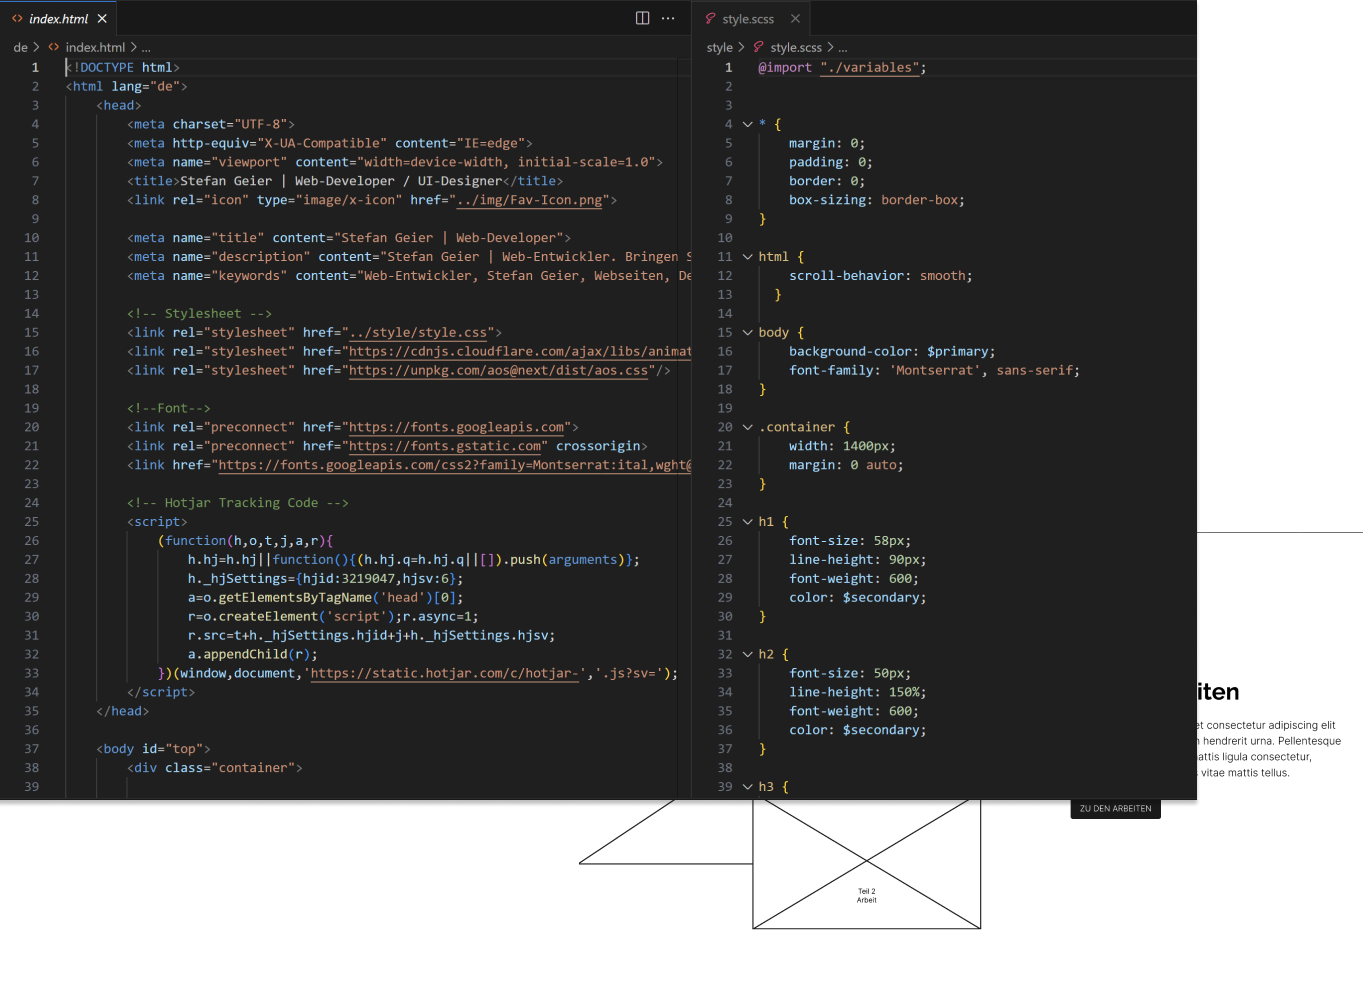Collapse the 'h3 {' rule fold arrow
Screen dimensions: 1363x1002
click(747, 787)
